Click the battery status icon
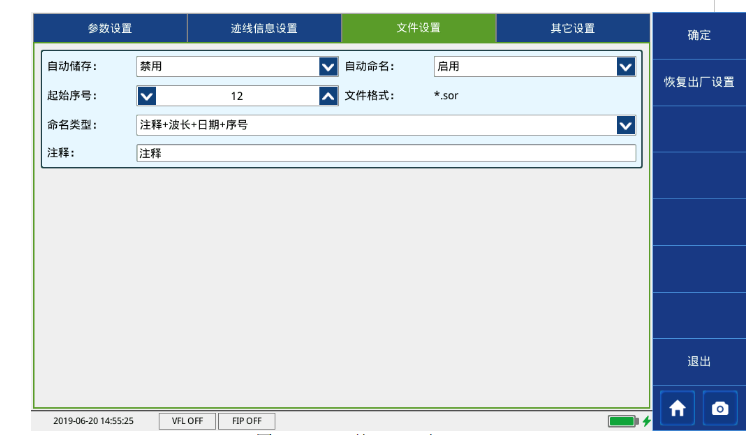The image size is (756, 435). pyautogui.click(x=623, y=421)
